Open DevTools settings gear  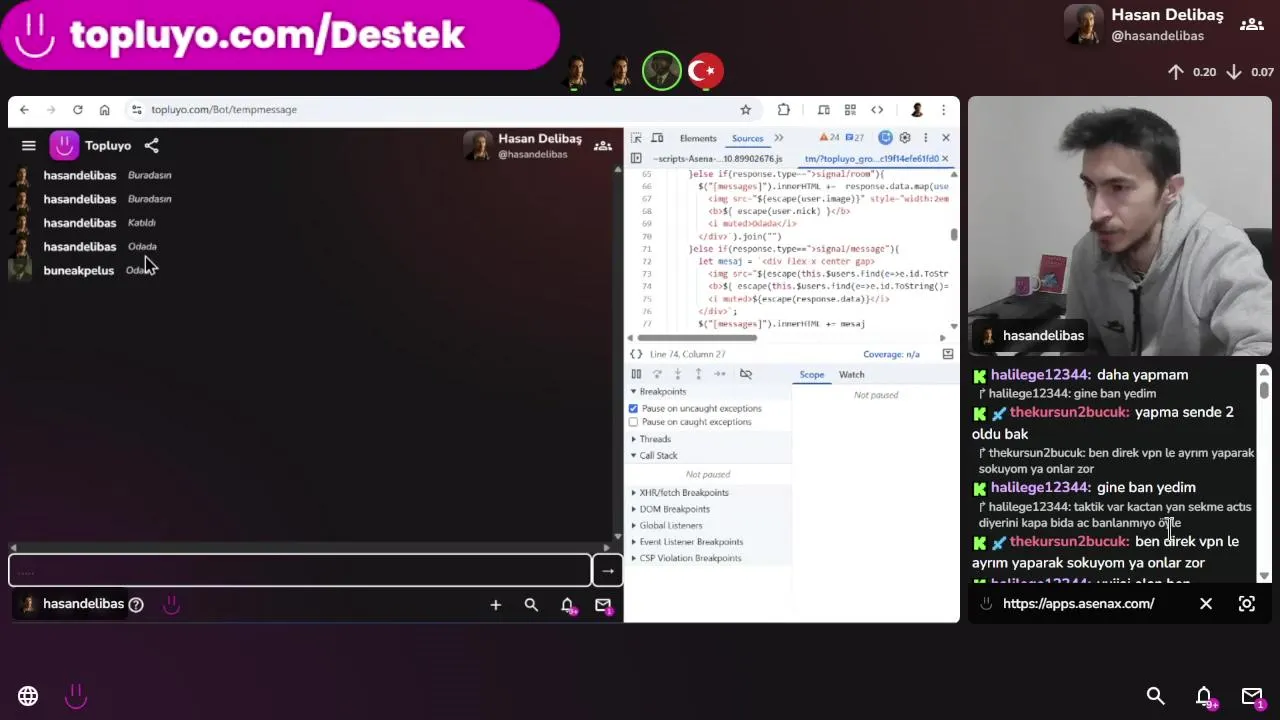click(x=905, y=138)
